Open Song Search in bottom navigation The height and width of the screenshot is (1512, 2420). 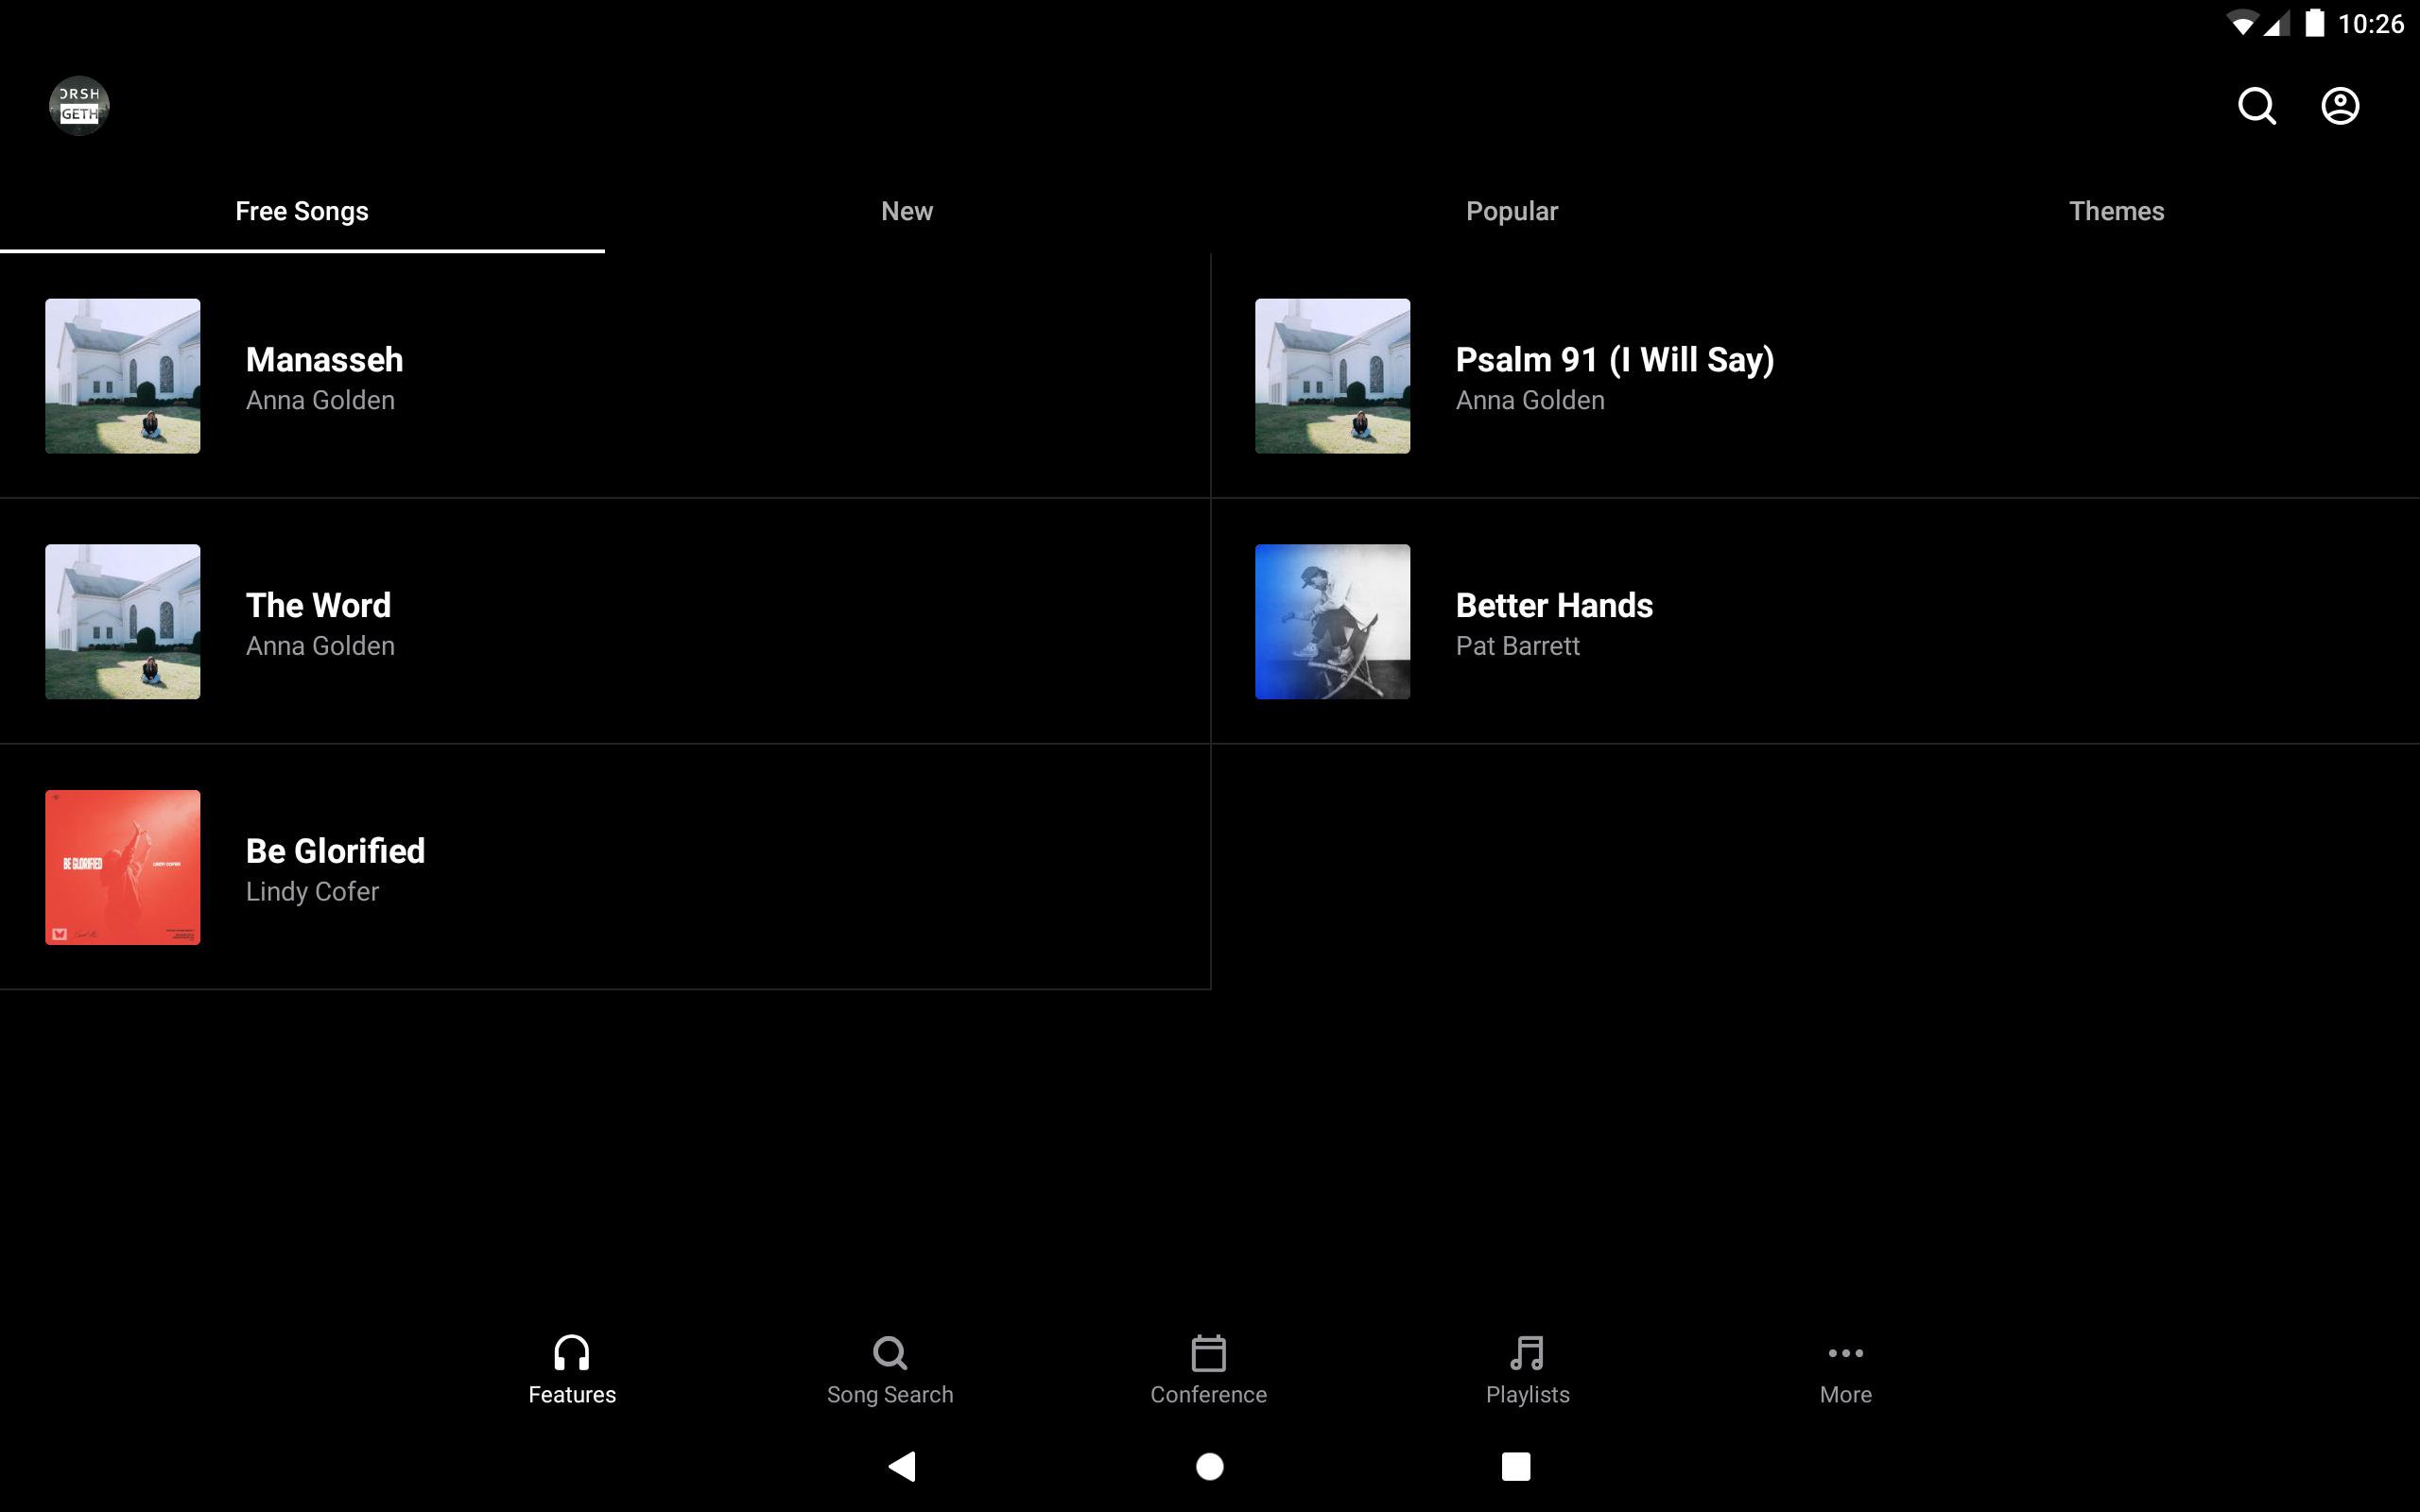click(889, 1368)
